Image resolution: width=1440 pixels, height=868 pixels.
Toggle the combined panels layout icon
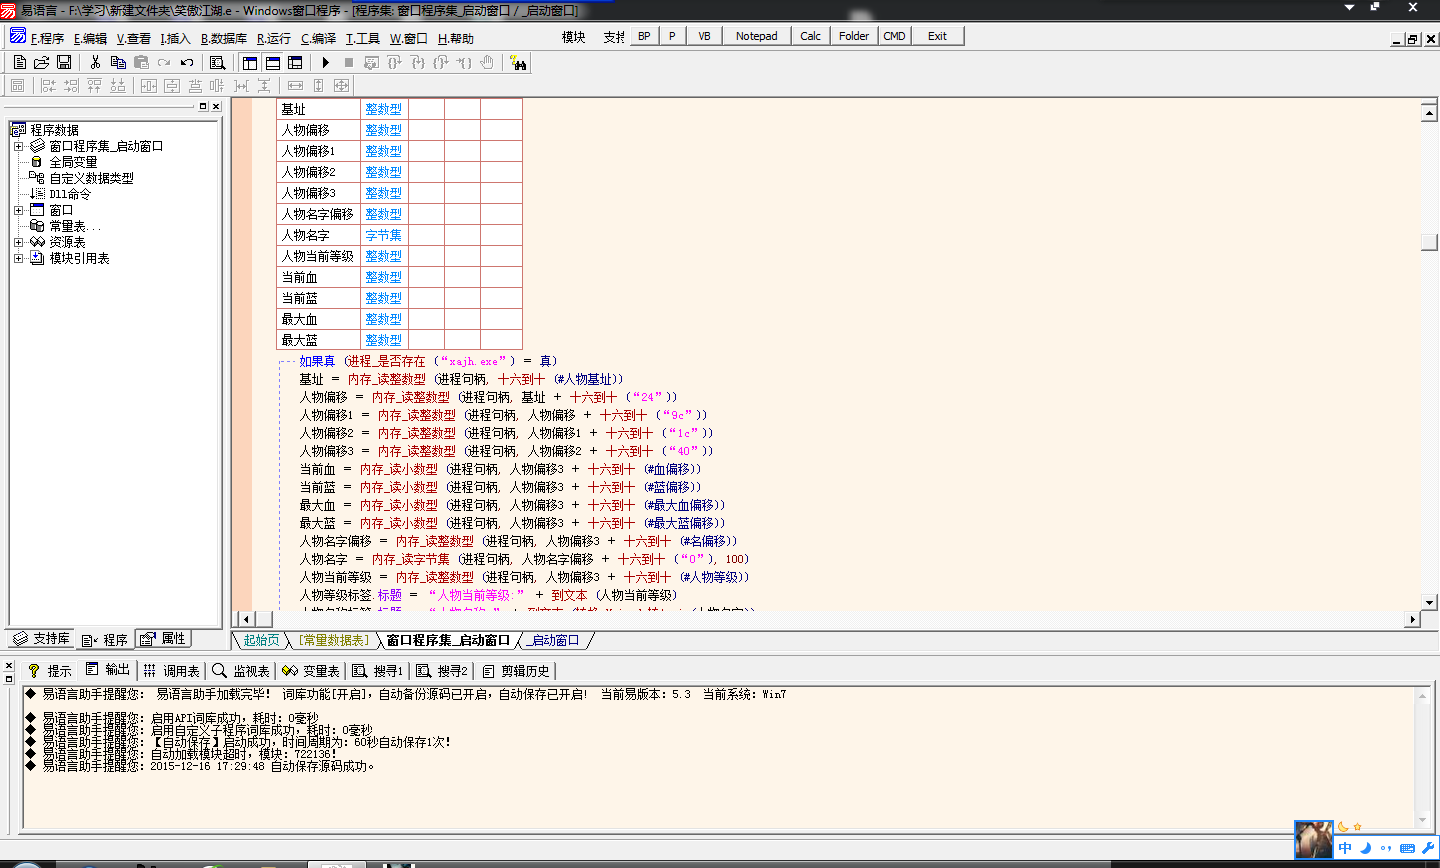[295, 62]
